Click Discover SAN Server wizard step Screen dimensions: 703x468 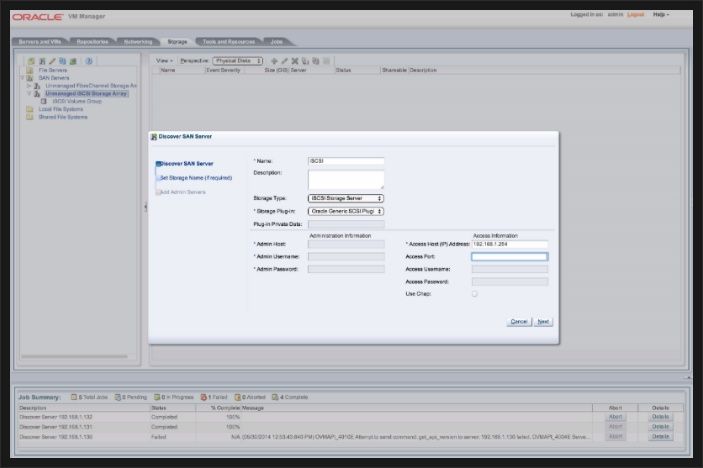[187, 164]
